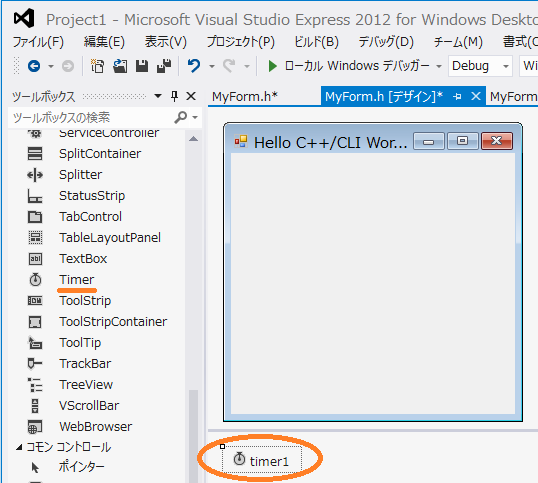Click the Undo arrow icon
Viewport: 538px width, 483px height.
coord(194,66)
